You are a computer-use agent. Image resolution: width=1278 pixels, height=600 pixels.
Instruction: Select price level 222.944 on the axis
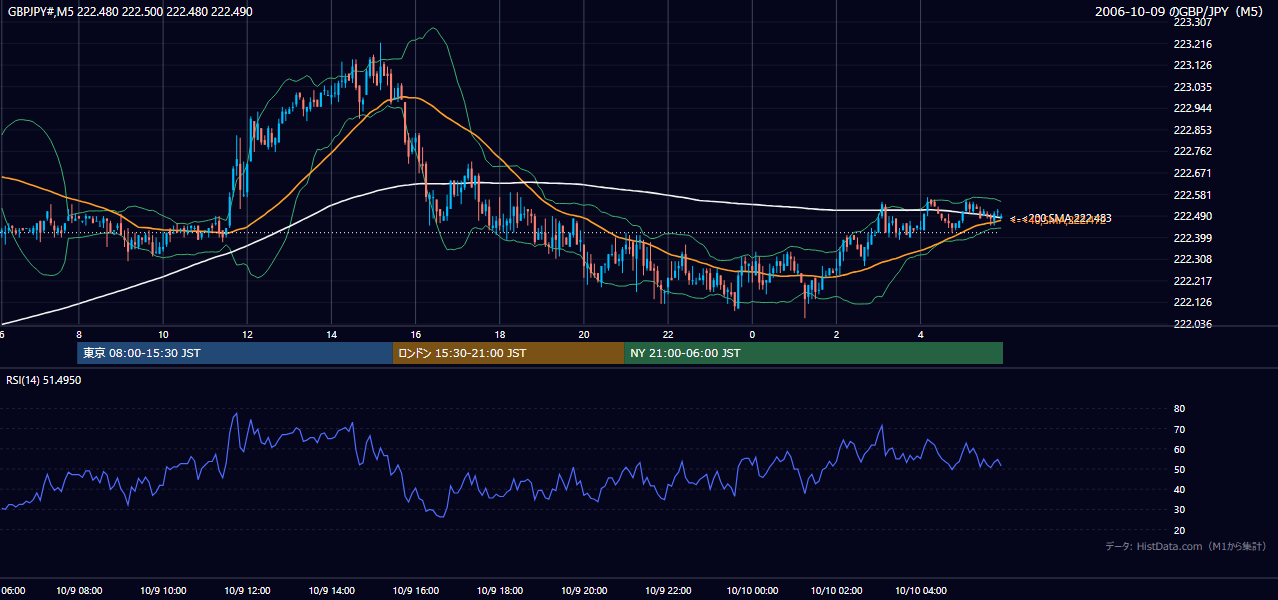(1192, 108)
